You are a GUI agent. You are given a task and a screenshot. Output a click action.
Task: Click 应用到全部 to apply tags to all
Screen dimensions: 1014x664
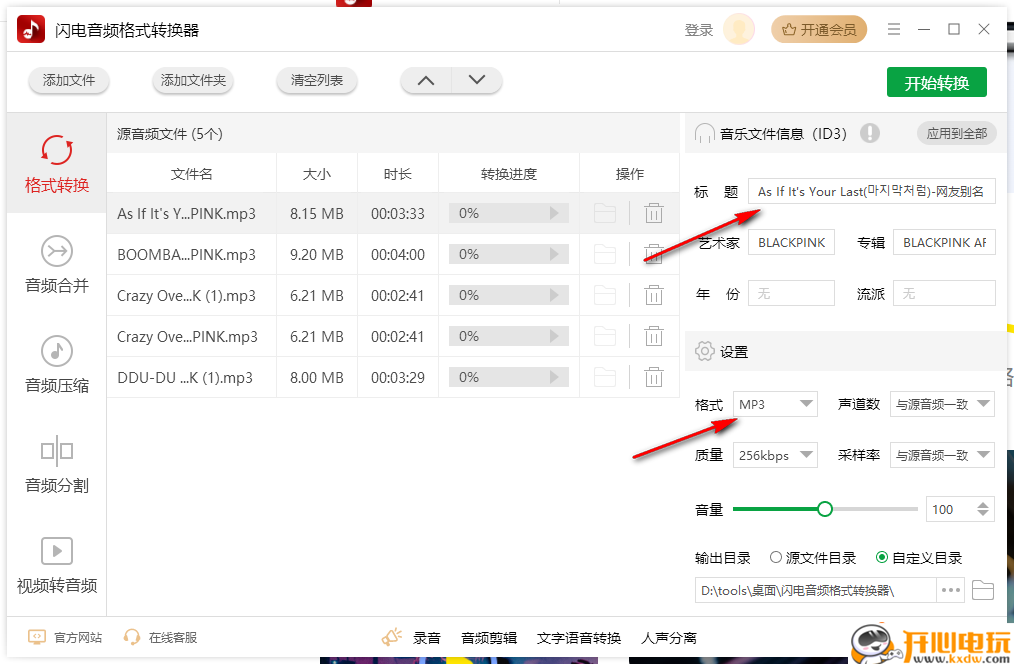(x=956, y=133)
